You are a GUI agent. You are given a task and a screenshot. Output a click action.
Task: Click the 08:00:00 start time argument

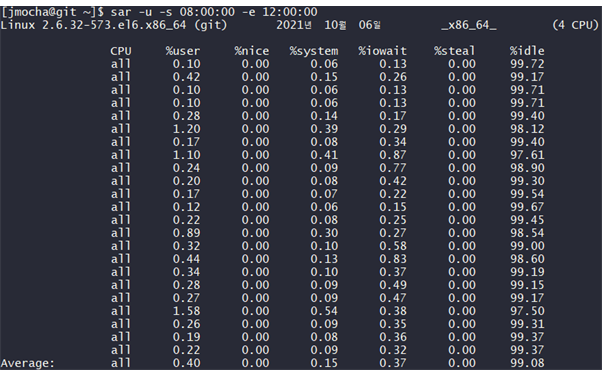point(207,12)
